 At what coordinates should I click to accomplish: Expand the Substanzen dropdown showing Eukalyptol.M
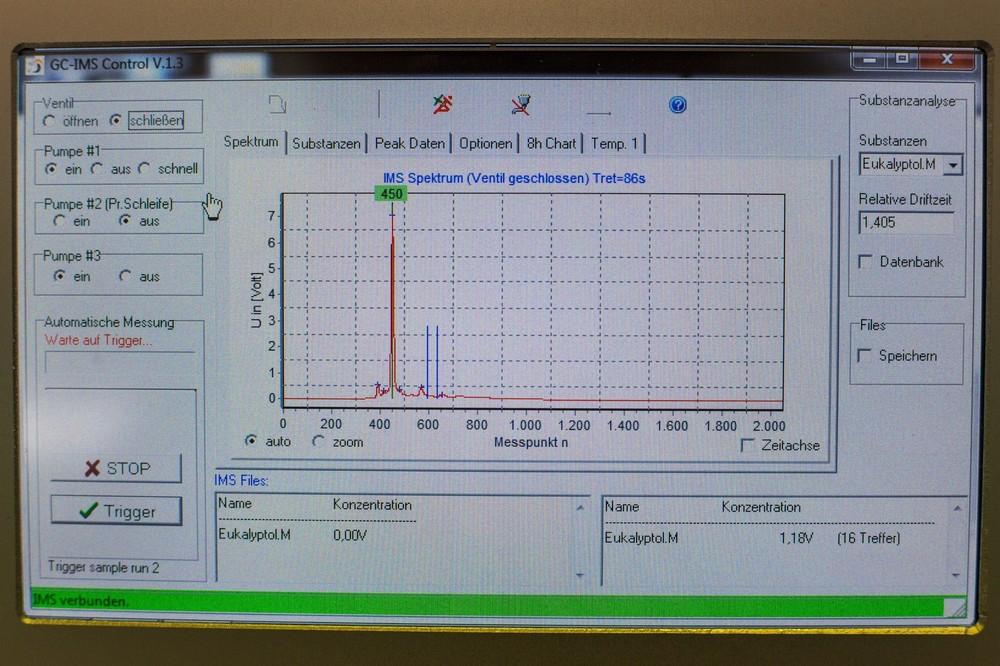953,165
